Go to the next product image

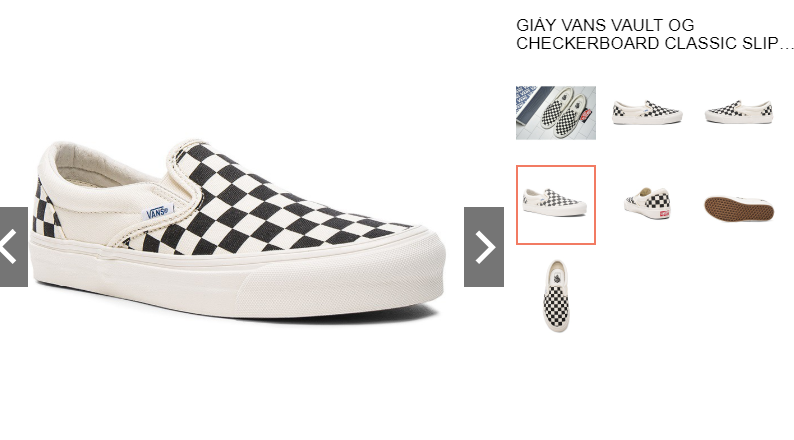[484, 247]
